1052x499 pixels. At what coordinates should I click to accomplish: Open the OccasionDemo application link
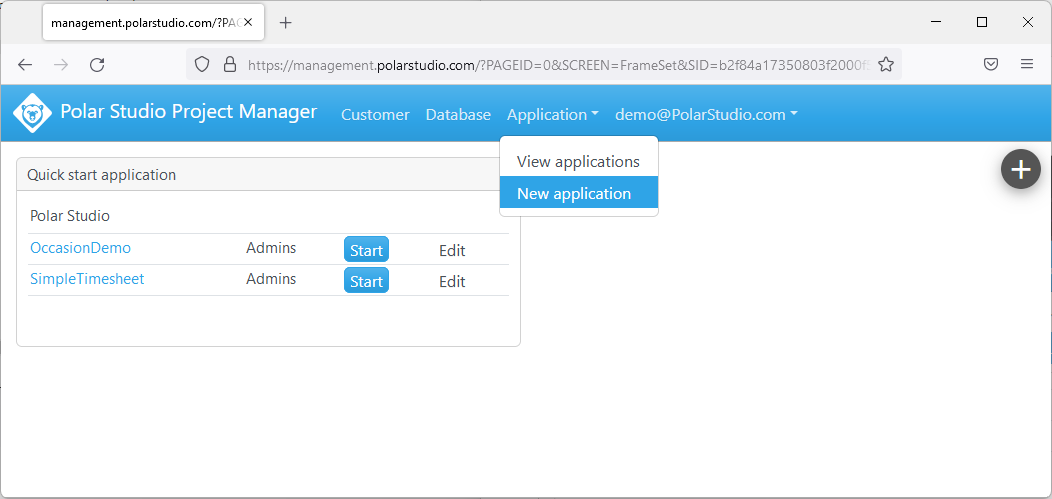81,248
